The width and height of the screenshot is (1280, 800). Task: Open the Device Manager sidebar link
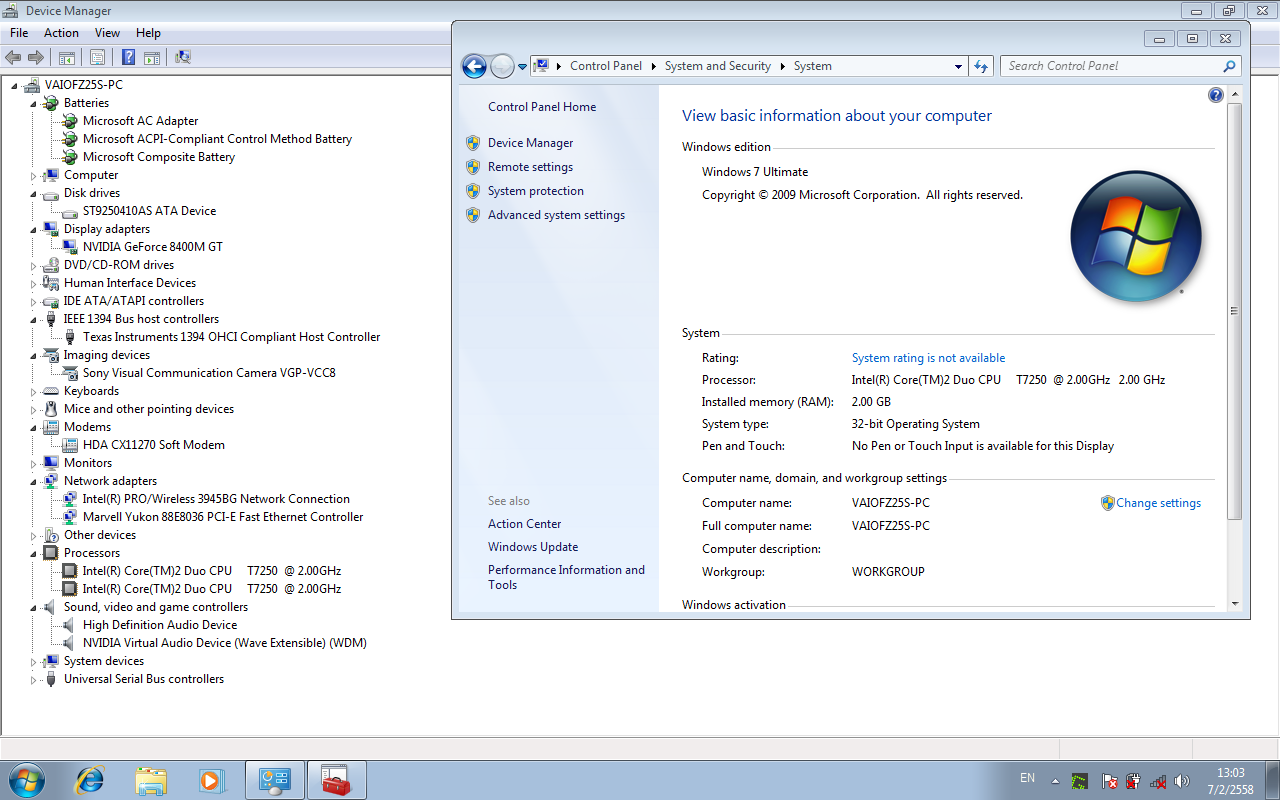click(x=531, y=143)
